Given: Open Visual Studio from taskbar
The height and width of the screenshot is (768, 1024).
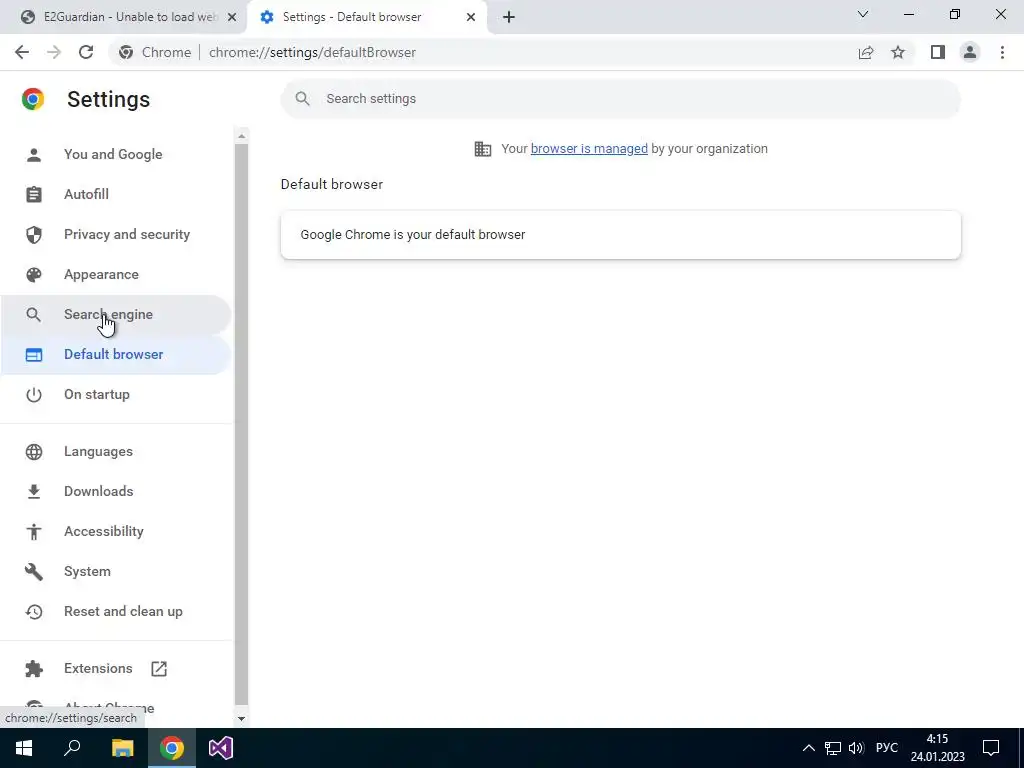Looking at the screenshot, I should [x=221, y=748].
